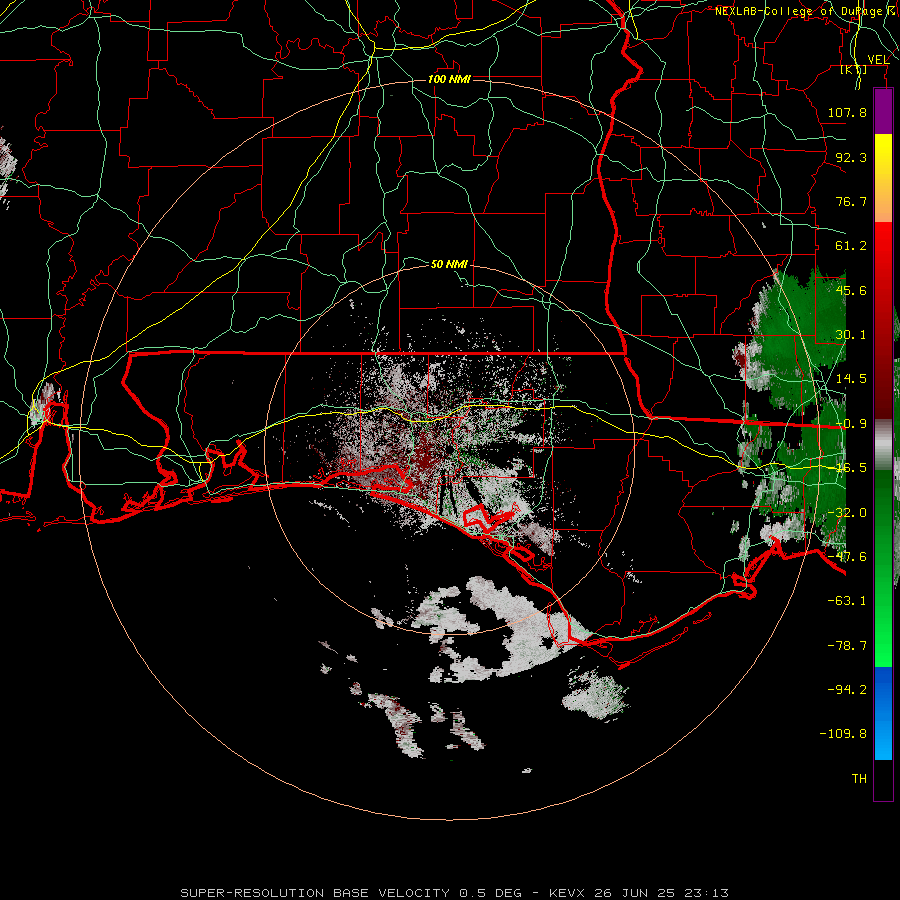The image size is (900, 900).
Task: Click the -47.6 velocity scale label
Action: (x=847, y=556)
